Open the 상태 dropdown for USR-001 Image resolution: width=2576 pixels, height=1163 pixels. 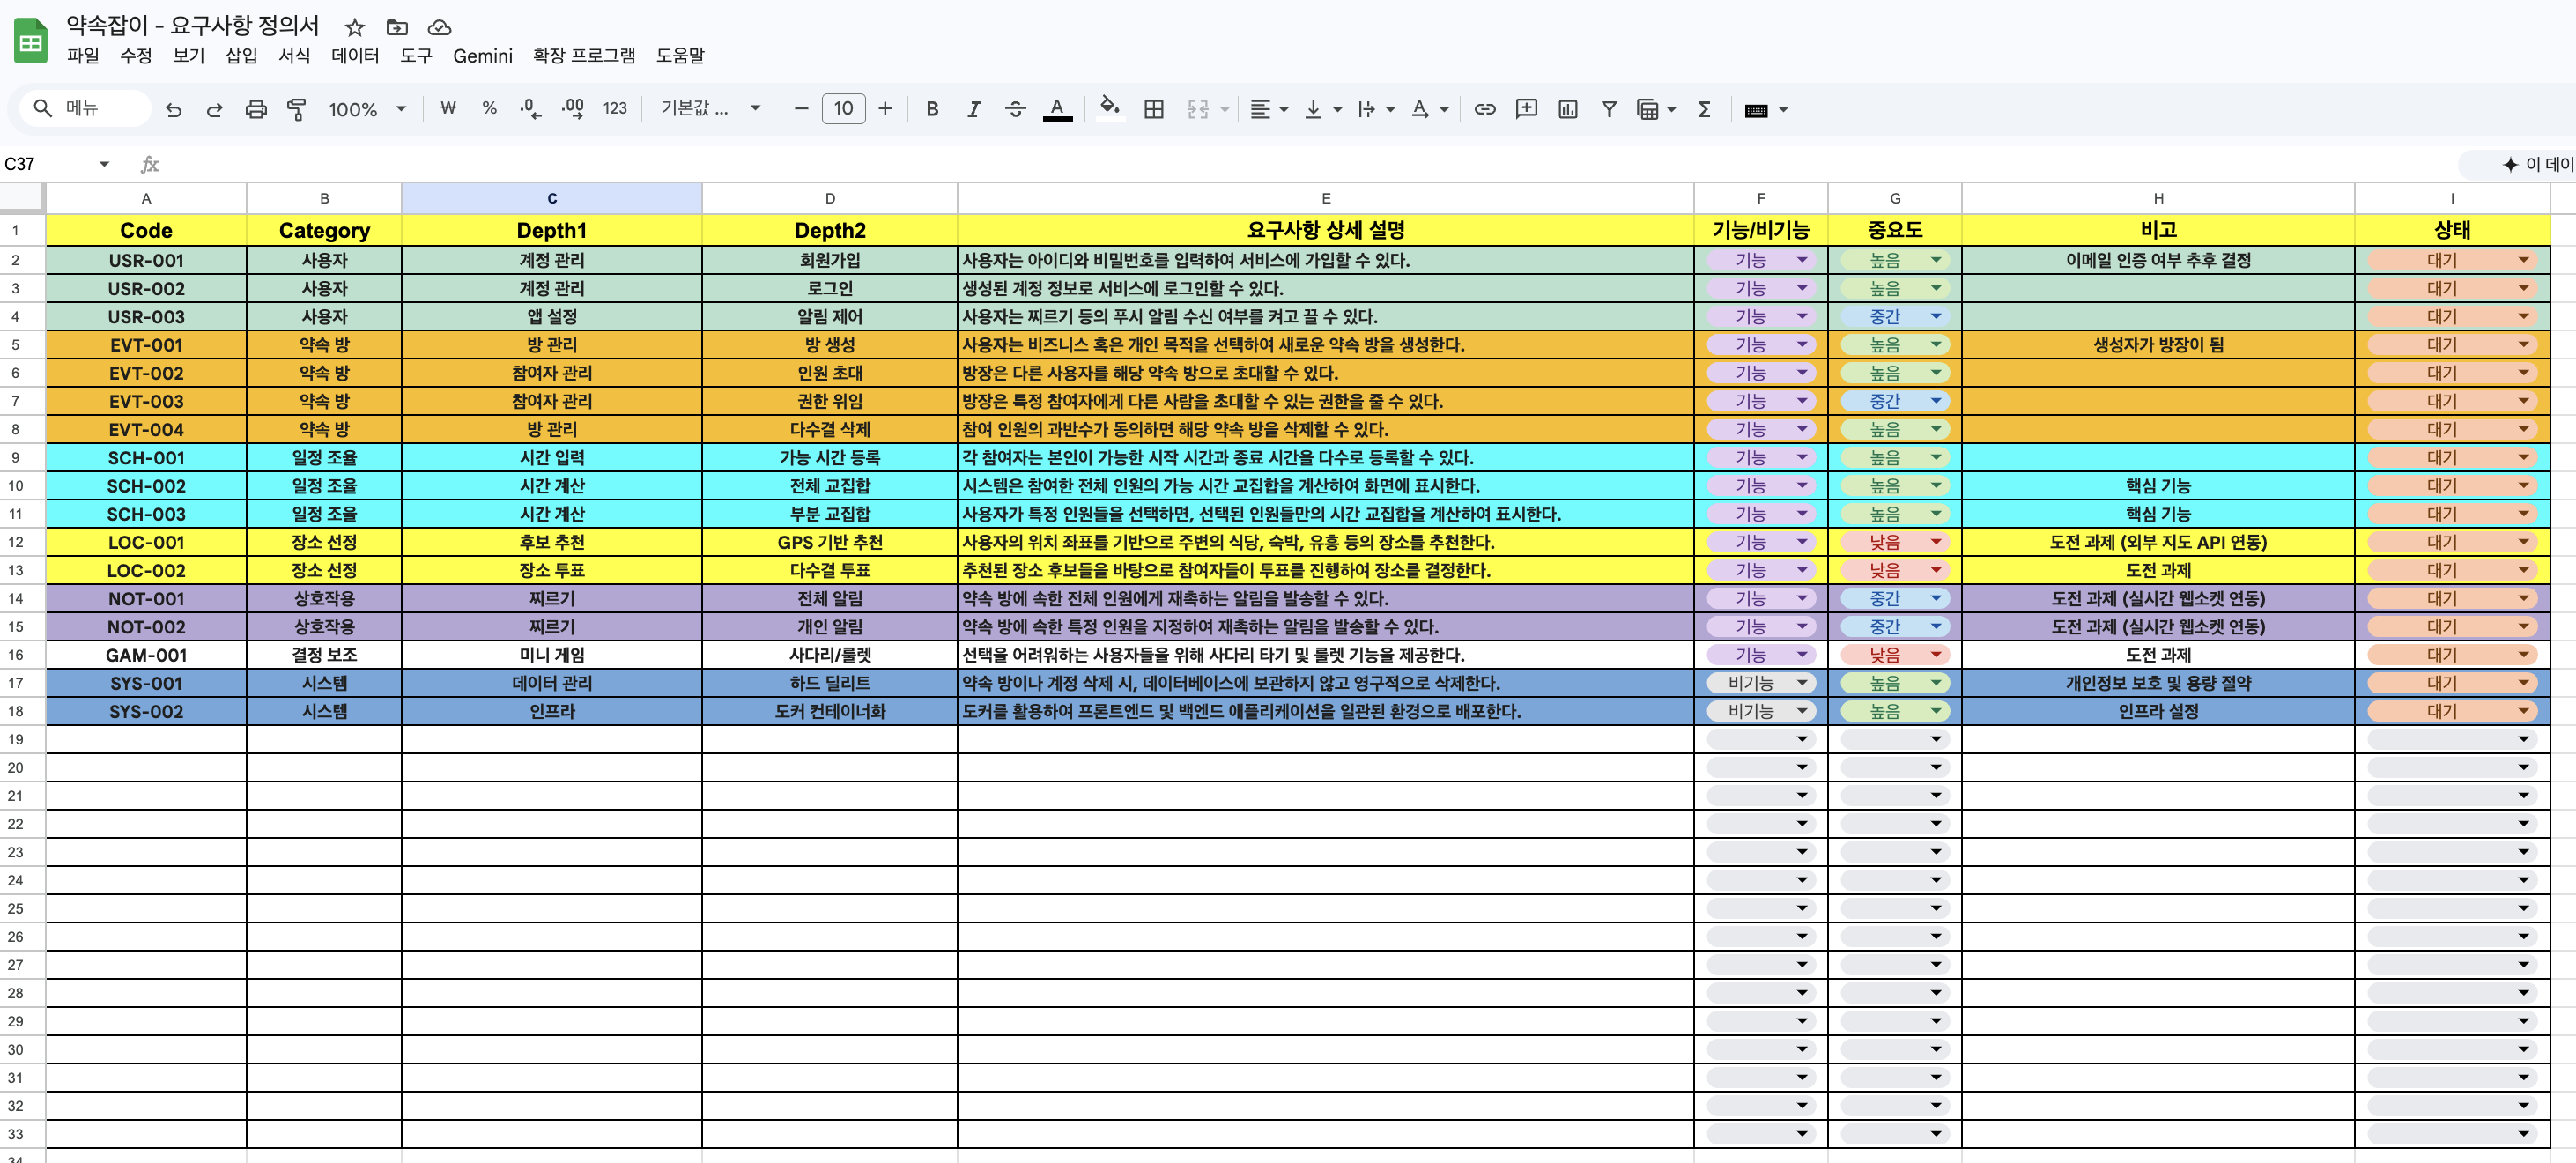[2522, 260]
